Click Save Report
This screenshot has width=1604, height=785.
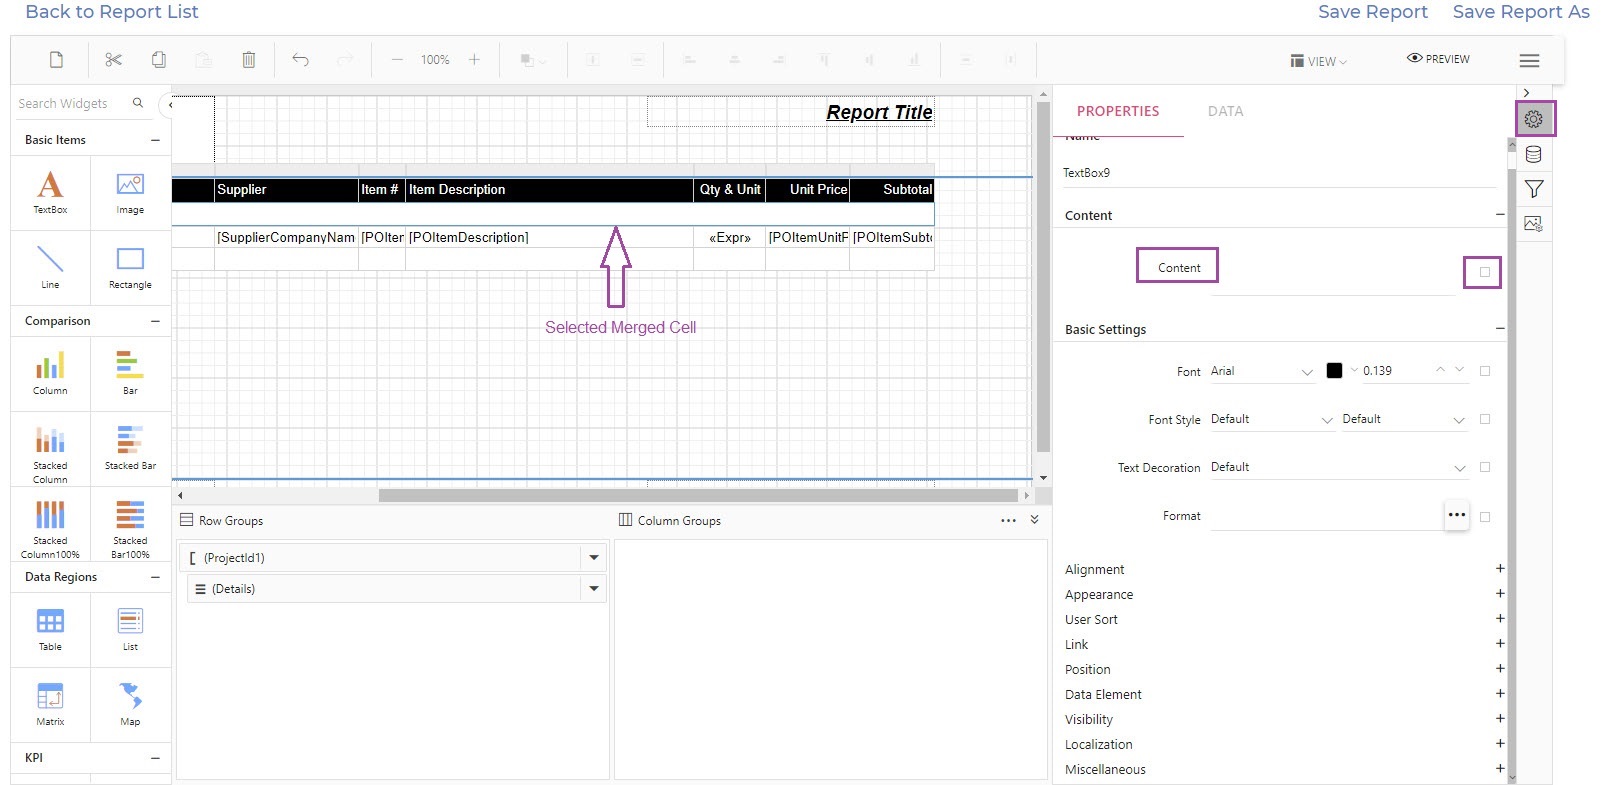point(1373,12)
